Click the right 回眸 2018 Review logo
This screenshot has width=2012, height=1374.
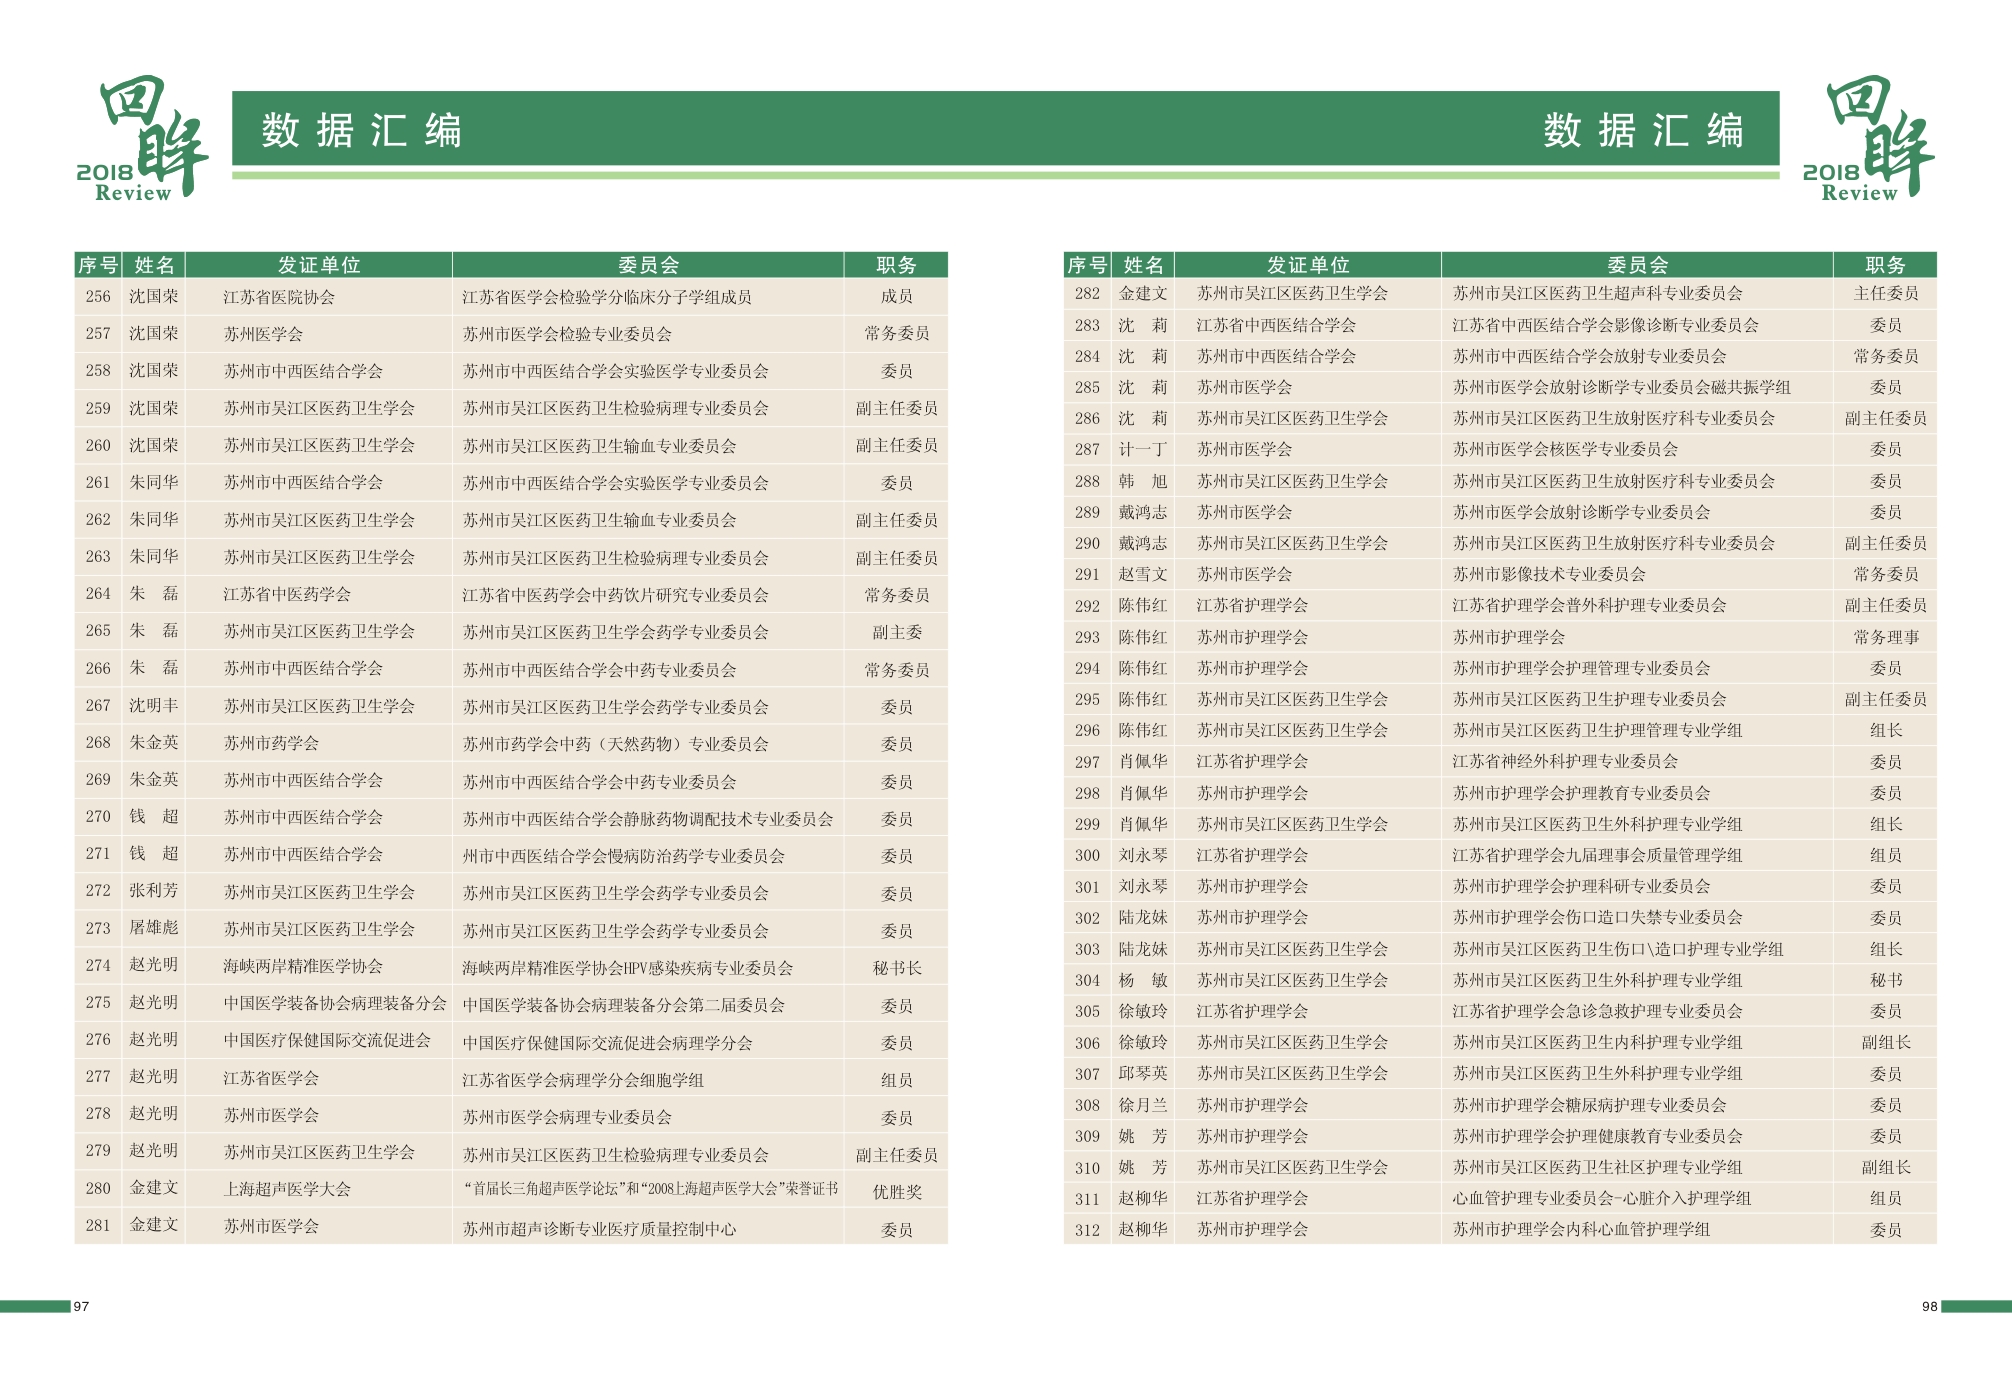(1867, 138)
